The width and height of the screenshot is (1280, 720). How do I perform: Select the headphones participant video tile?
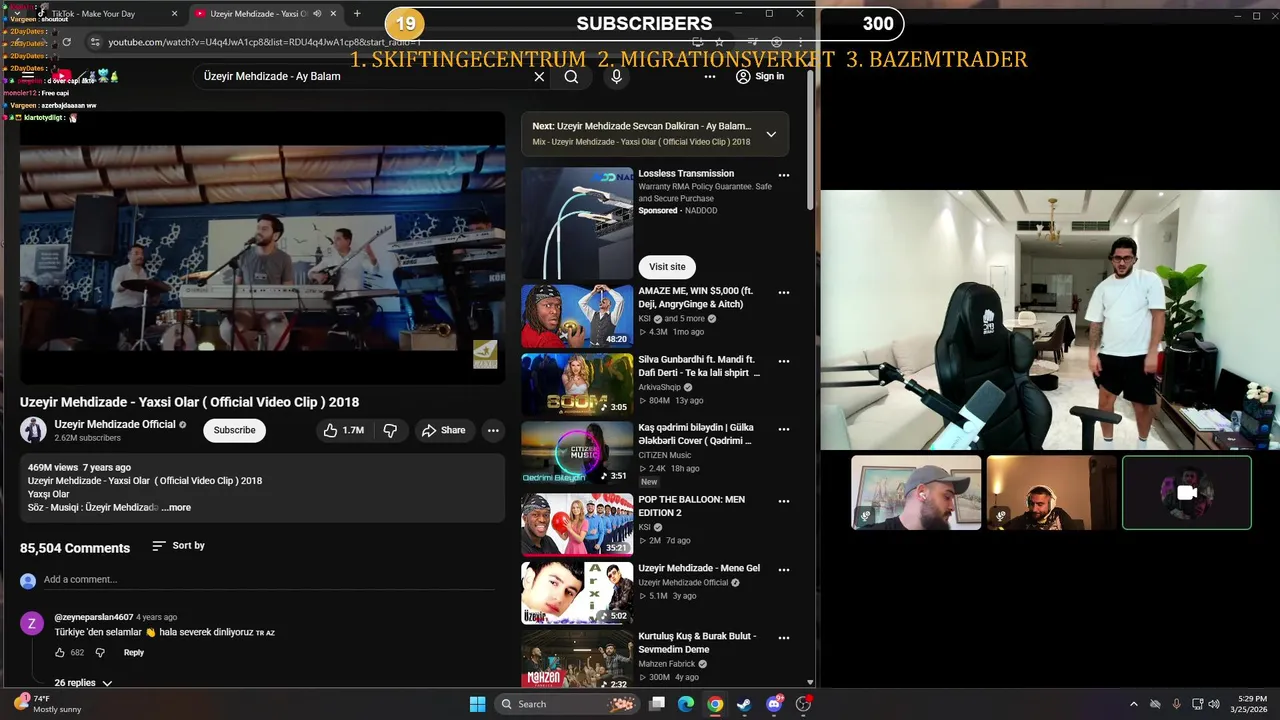1051,493
